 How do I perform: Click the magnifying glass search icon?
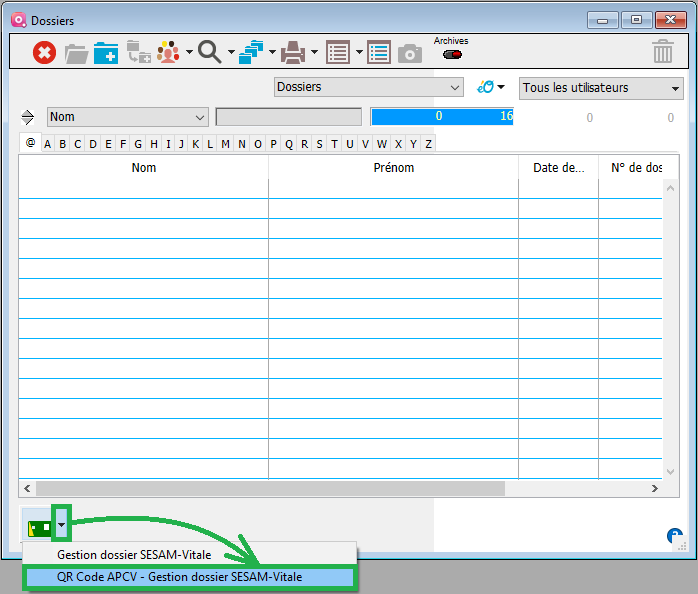[209, 52]
